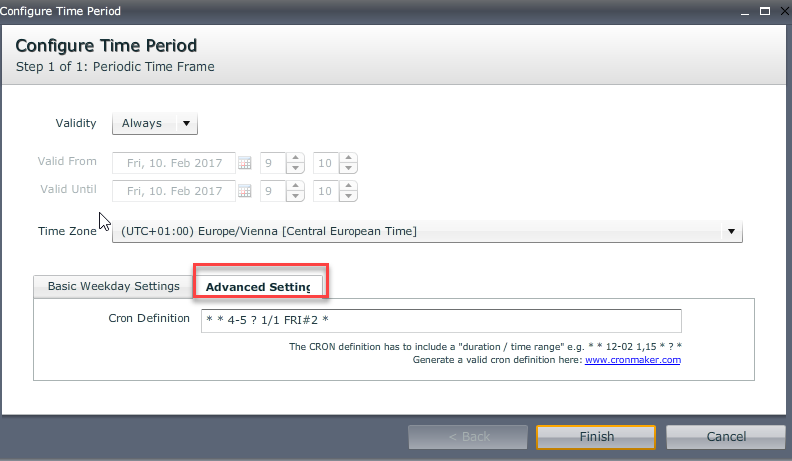Decrease the Valid From minute value
Viewport: 792px width, 461px height.
(350, 169)
